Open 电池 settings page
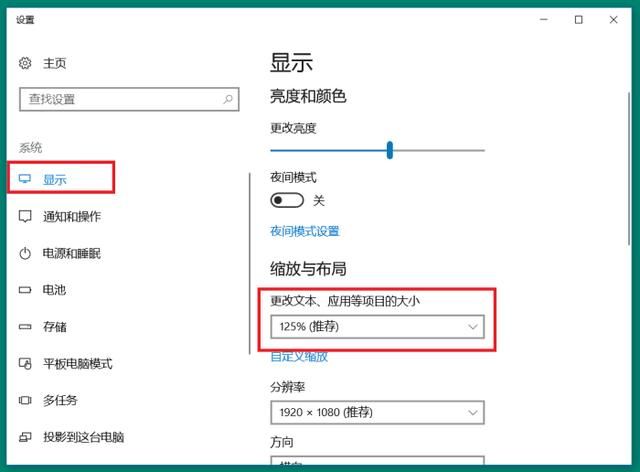The width and height of the screenshot is (640, 472). click(x=55, y=290)
